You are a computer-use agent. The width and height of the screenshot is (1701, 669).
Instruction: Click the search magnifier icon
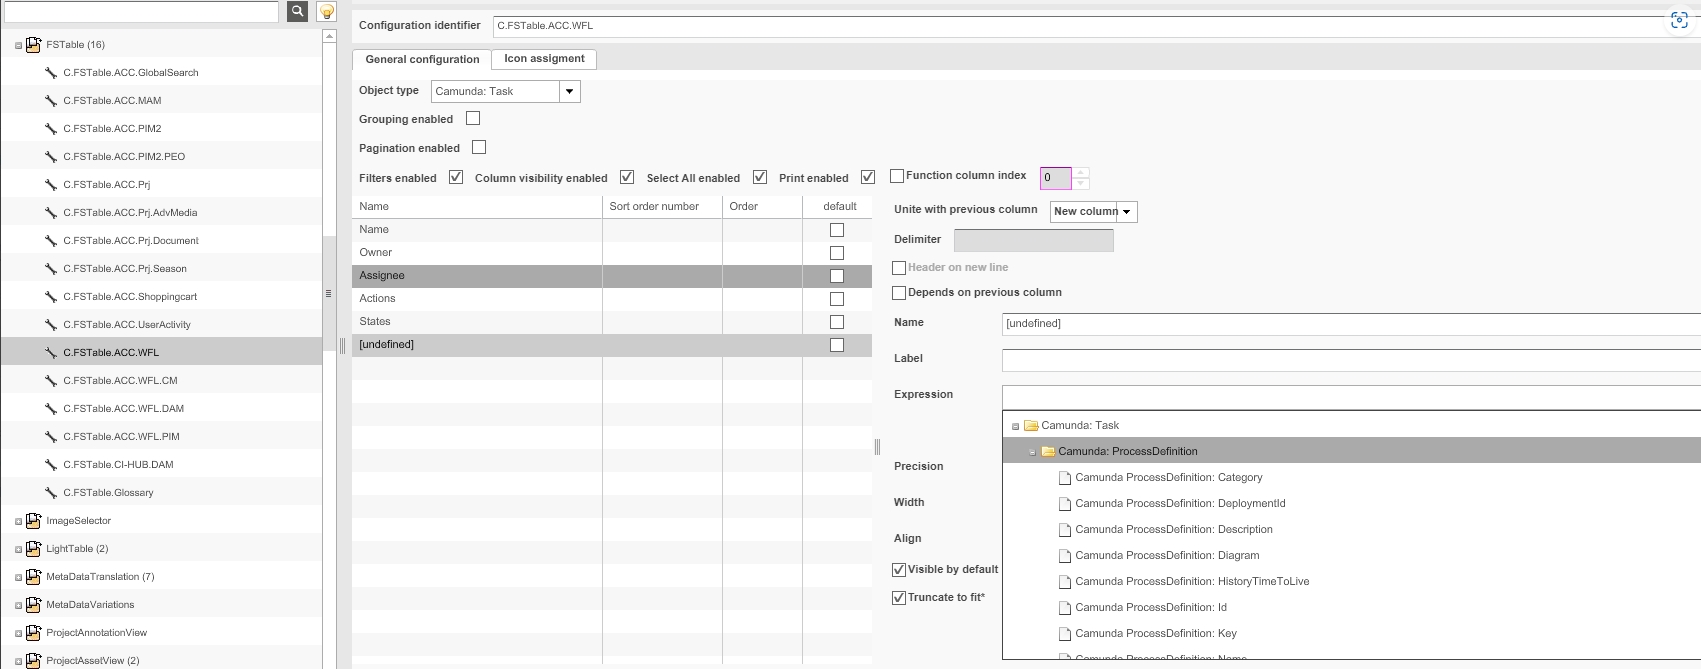[297, 11]
